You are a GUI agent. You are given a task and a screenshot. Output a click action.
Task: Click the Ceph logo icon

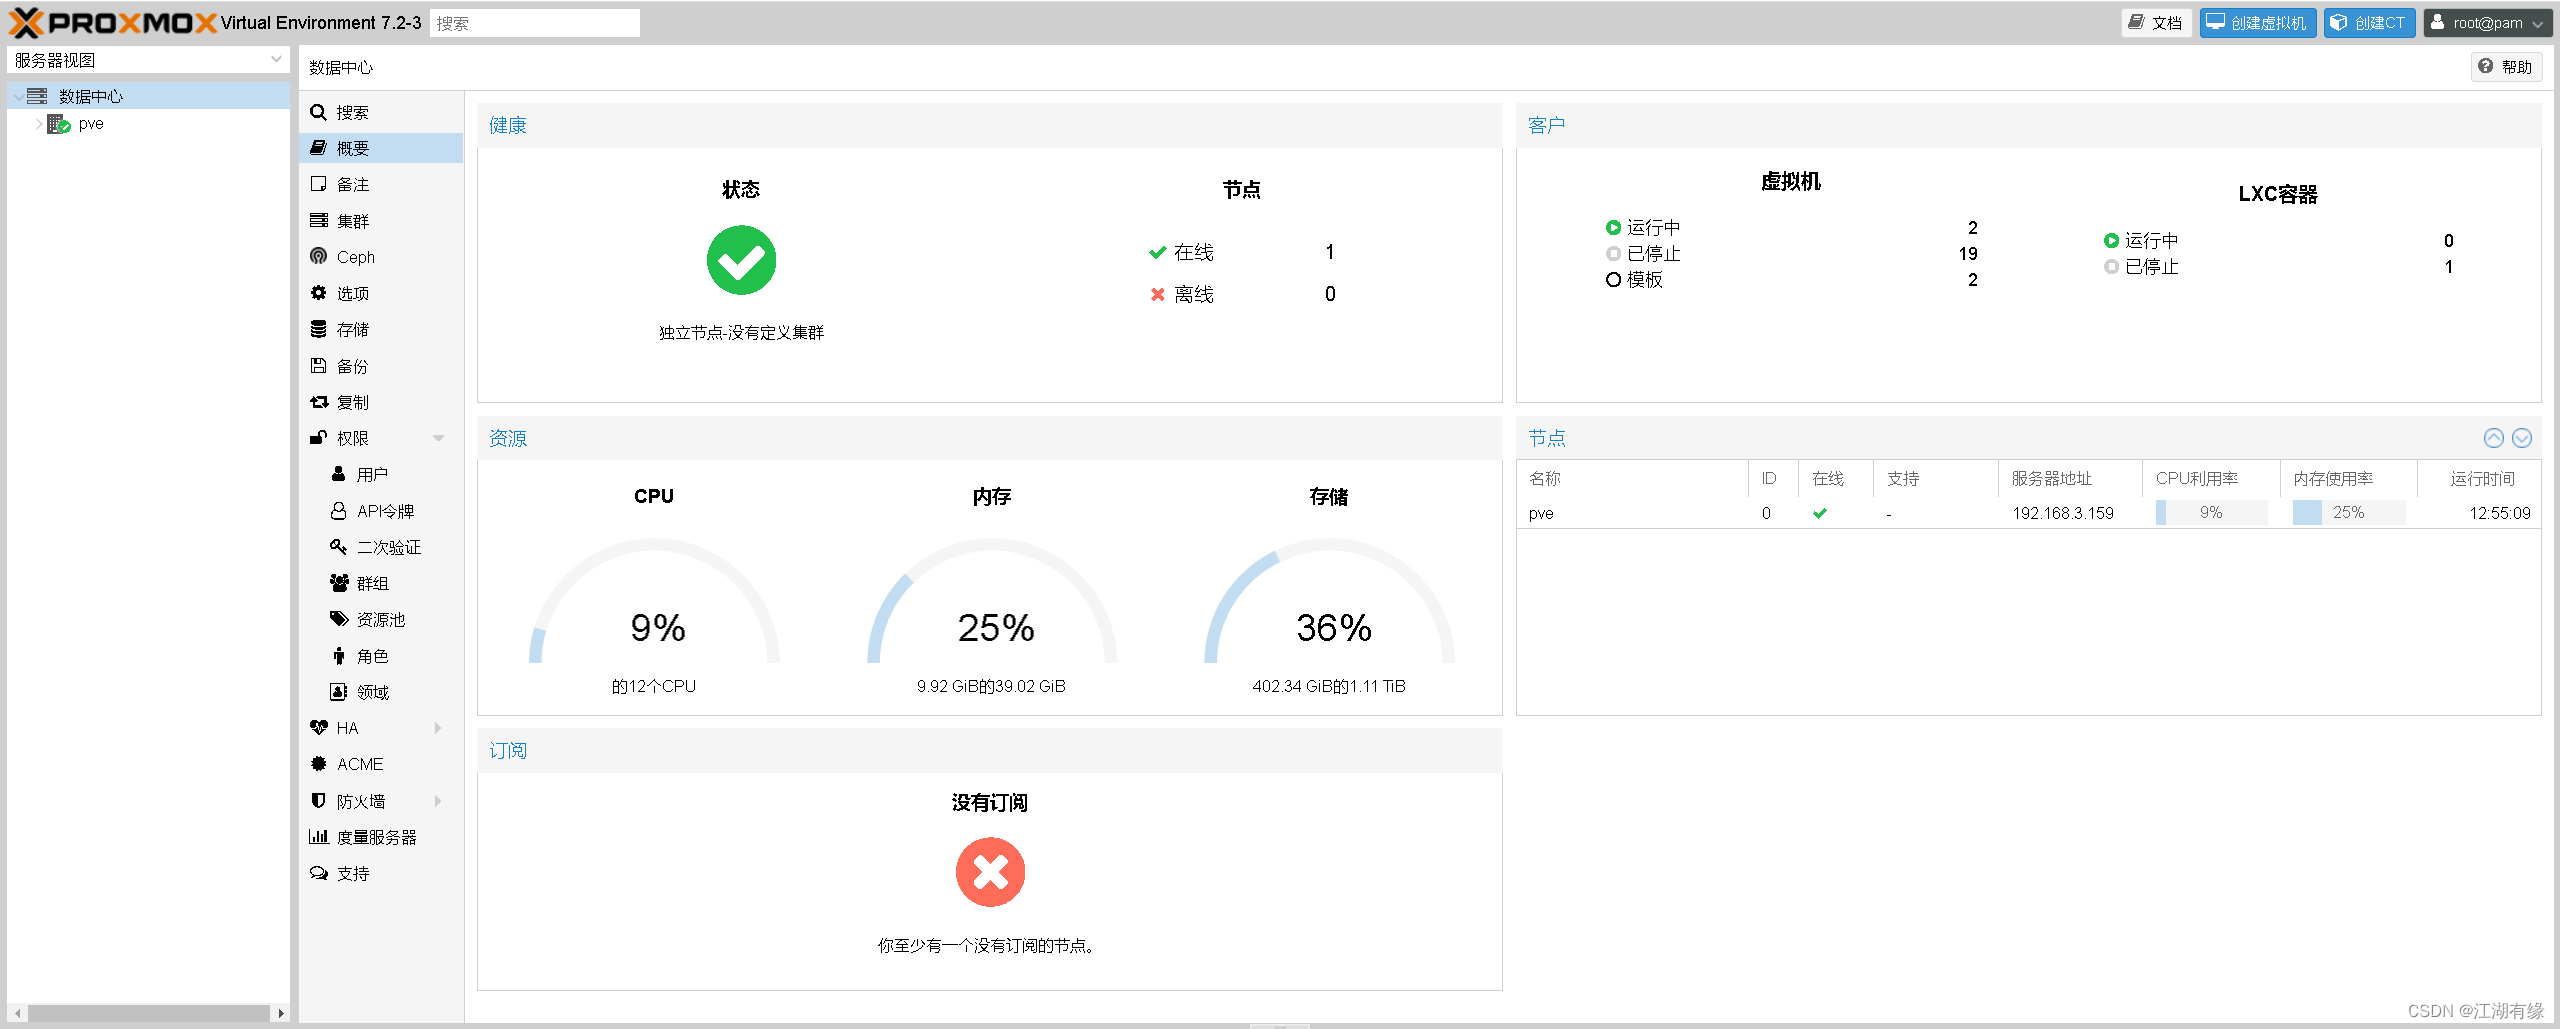(x=318, y=257)
